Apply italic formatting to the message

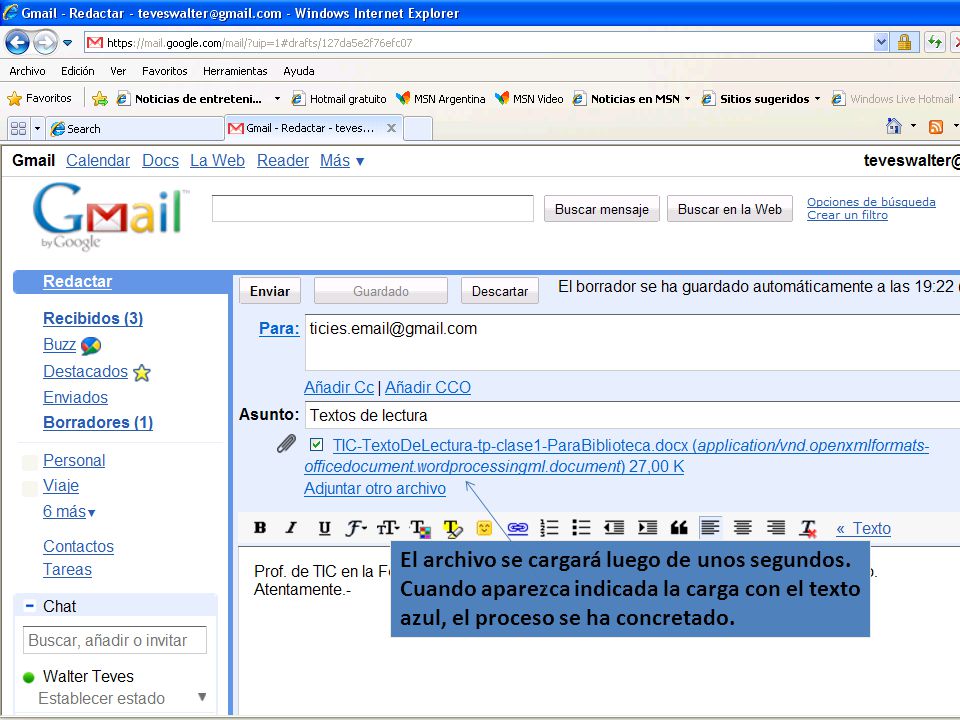coord(291,527)
